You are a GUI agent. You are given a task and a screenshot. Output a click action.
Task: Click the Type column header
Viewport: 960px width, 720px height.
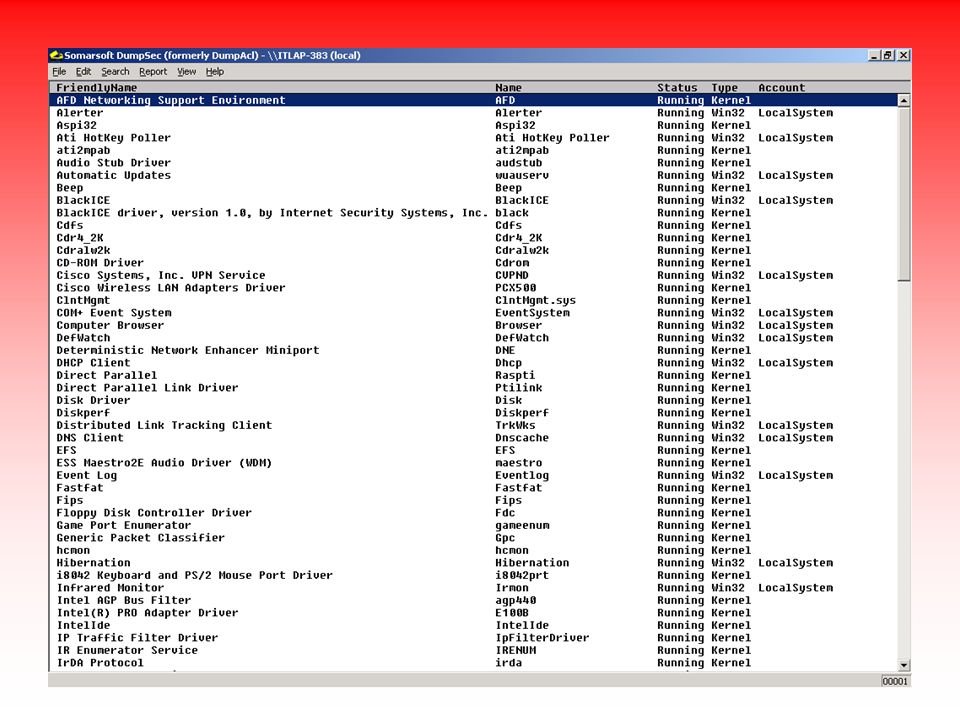[x=724, y=88]
